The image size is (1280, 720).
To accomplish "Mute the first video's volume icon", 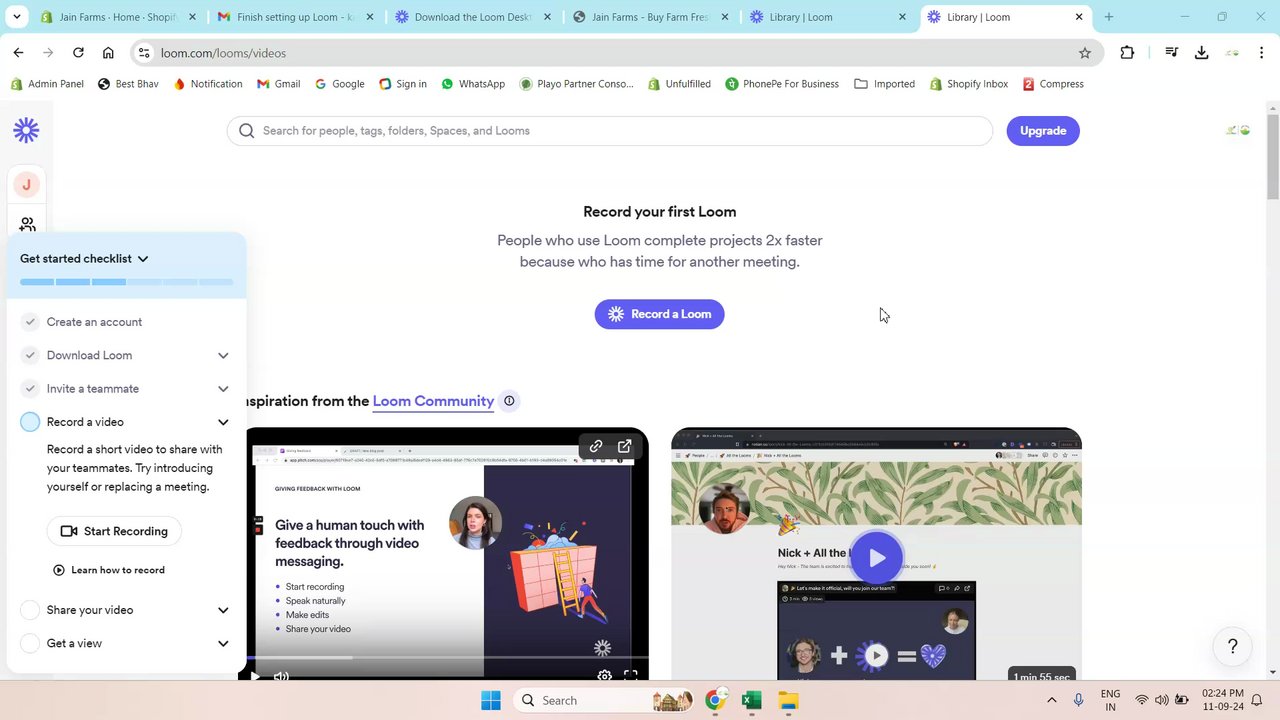I will 281,676.
